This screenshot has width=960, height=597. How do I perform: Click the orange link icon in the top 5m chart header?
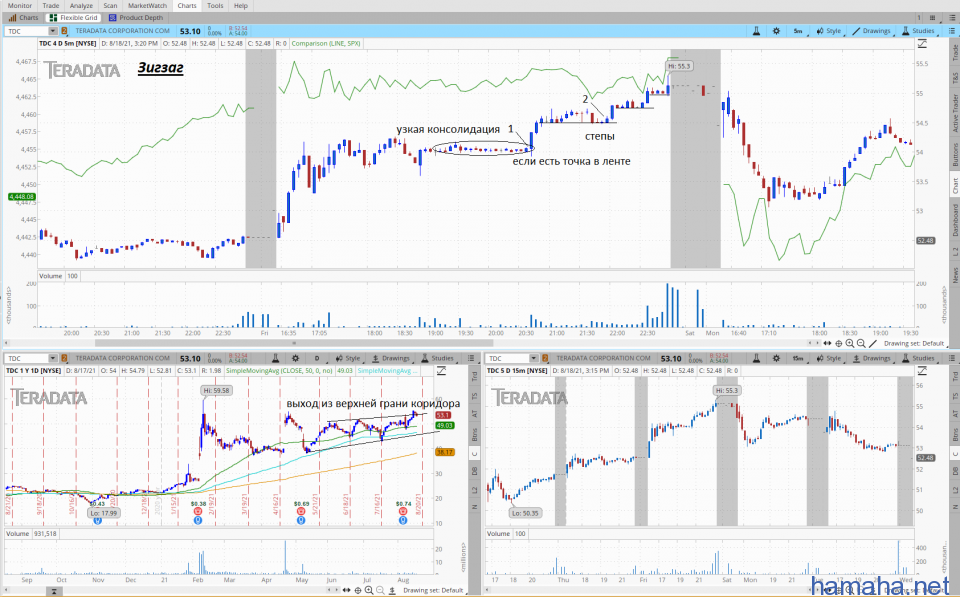pos(64,31)
